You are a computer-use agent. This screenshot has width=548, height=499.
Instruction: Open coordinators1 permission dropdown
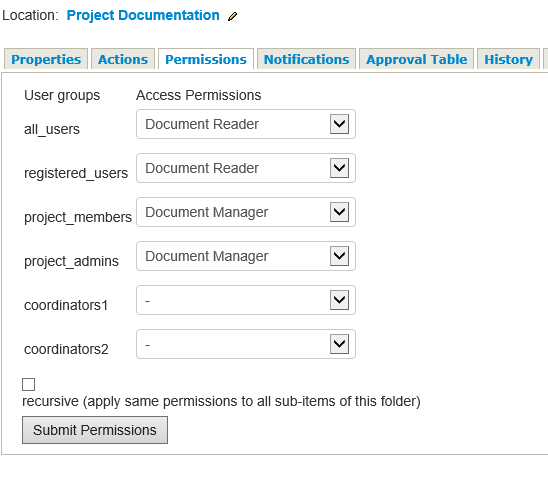tap(246, 300)
